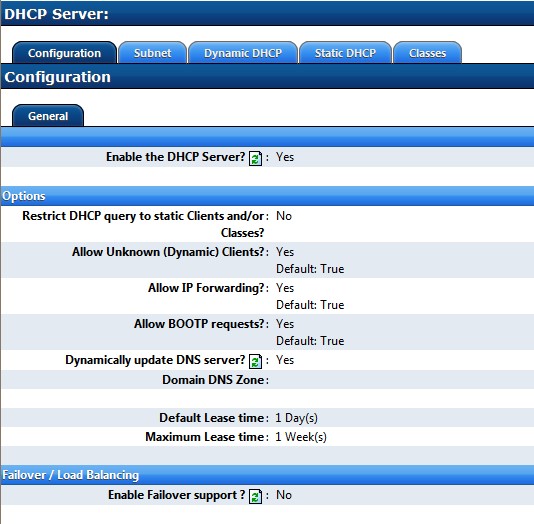The image size is (534, 524).
Task: Open the Dynamic DHCP tab
Action: (243, 53)
